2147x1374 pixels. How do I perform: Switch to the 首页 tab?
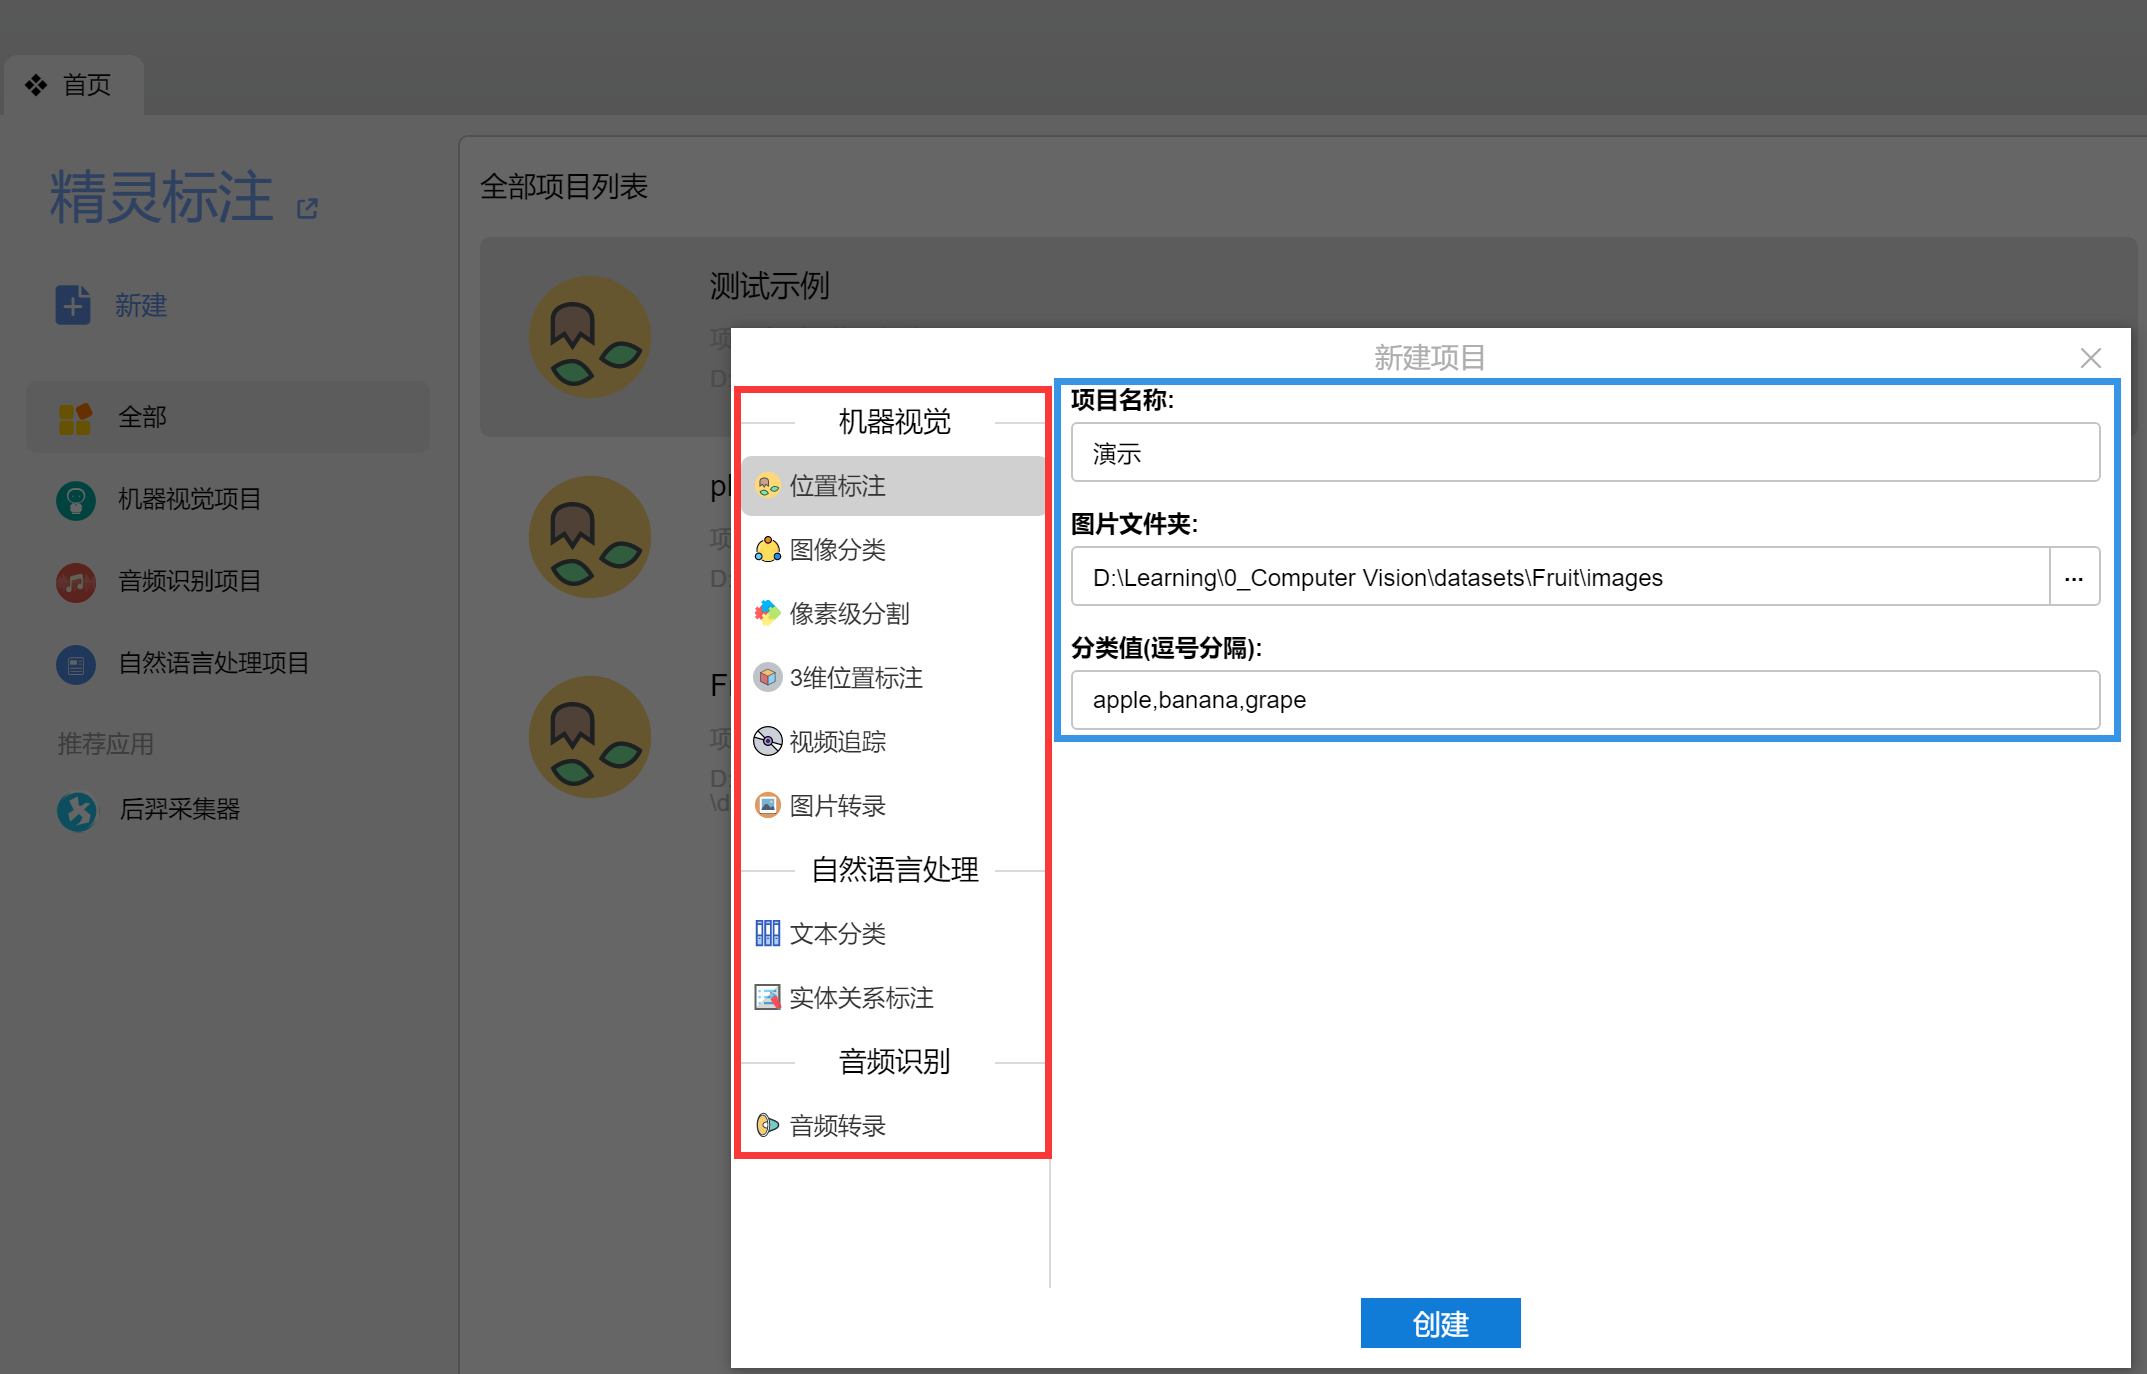coord(86,84)
